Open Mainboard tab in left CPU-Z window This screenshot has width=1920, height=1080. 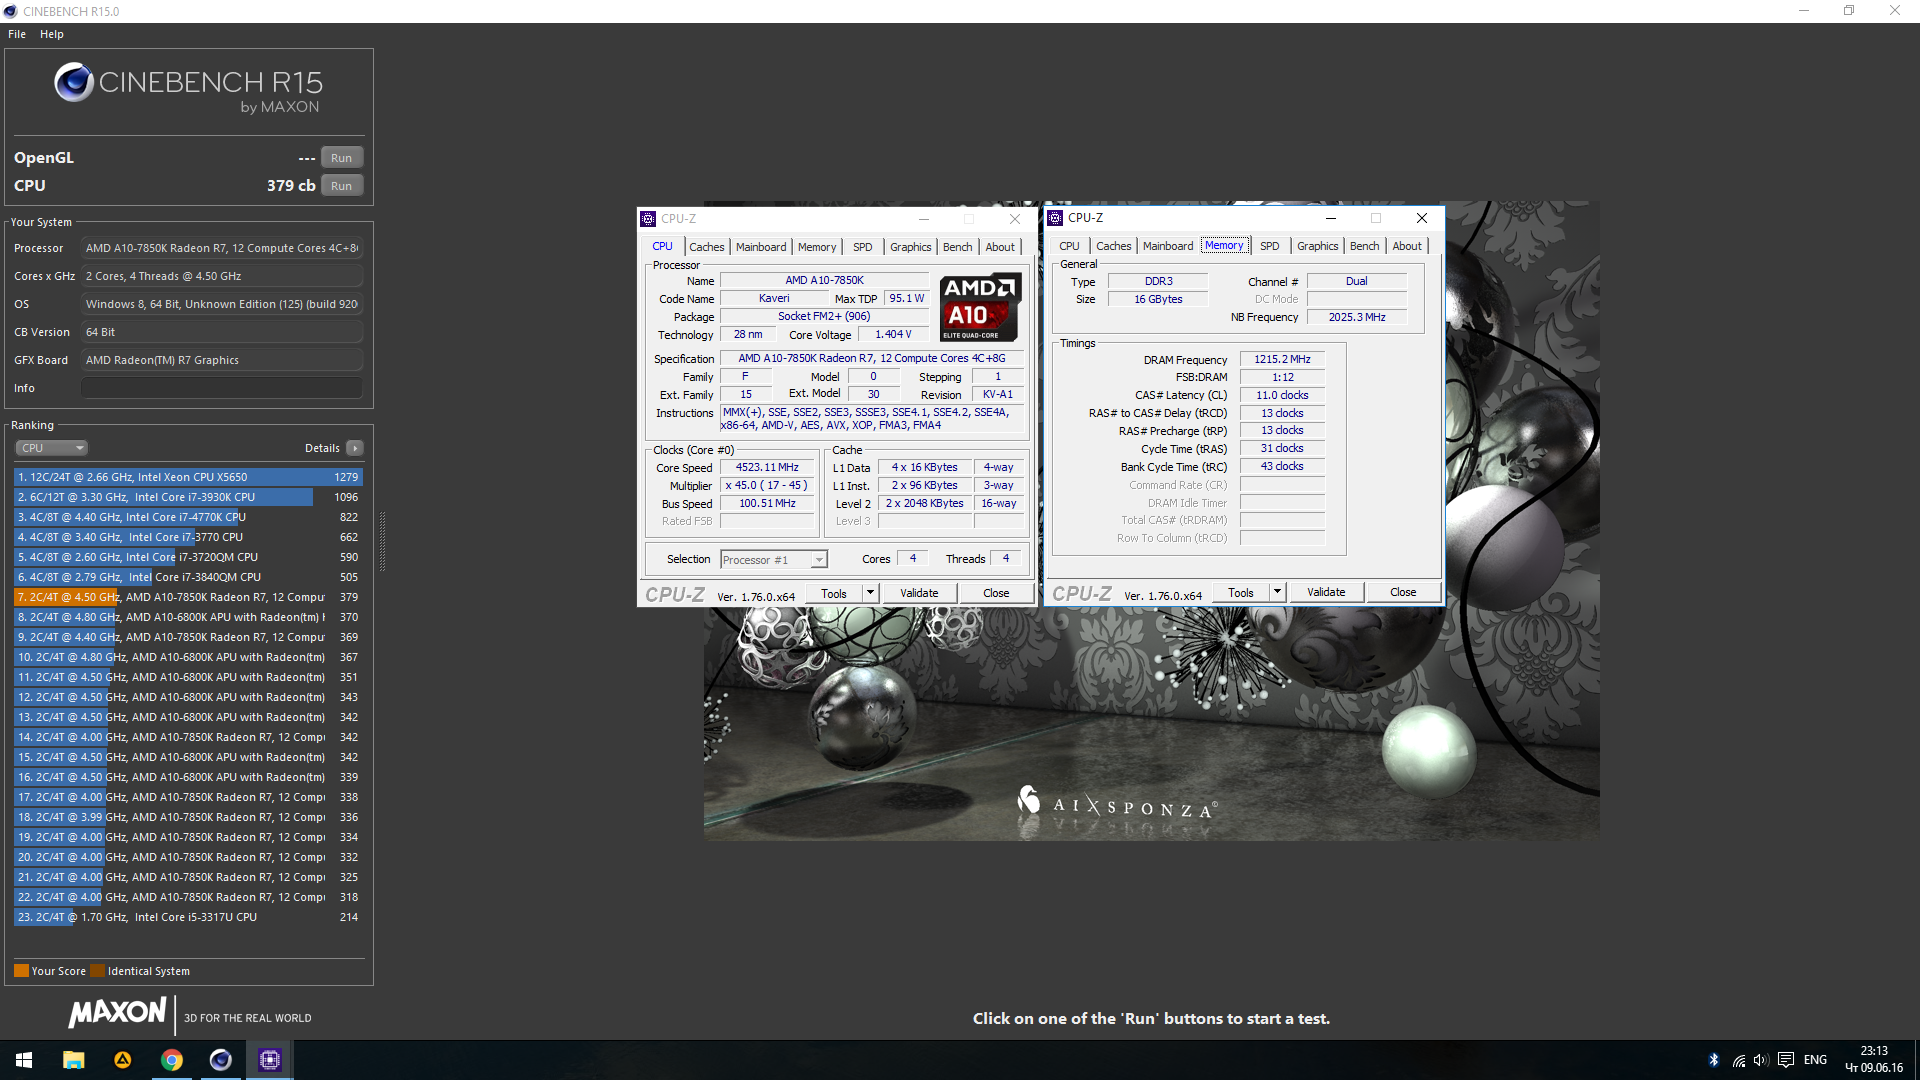point(761,247)
